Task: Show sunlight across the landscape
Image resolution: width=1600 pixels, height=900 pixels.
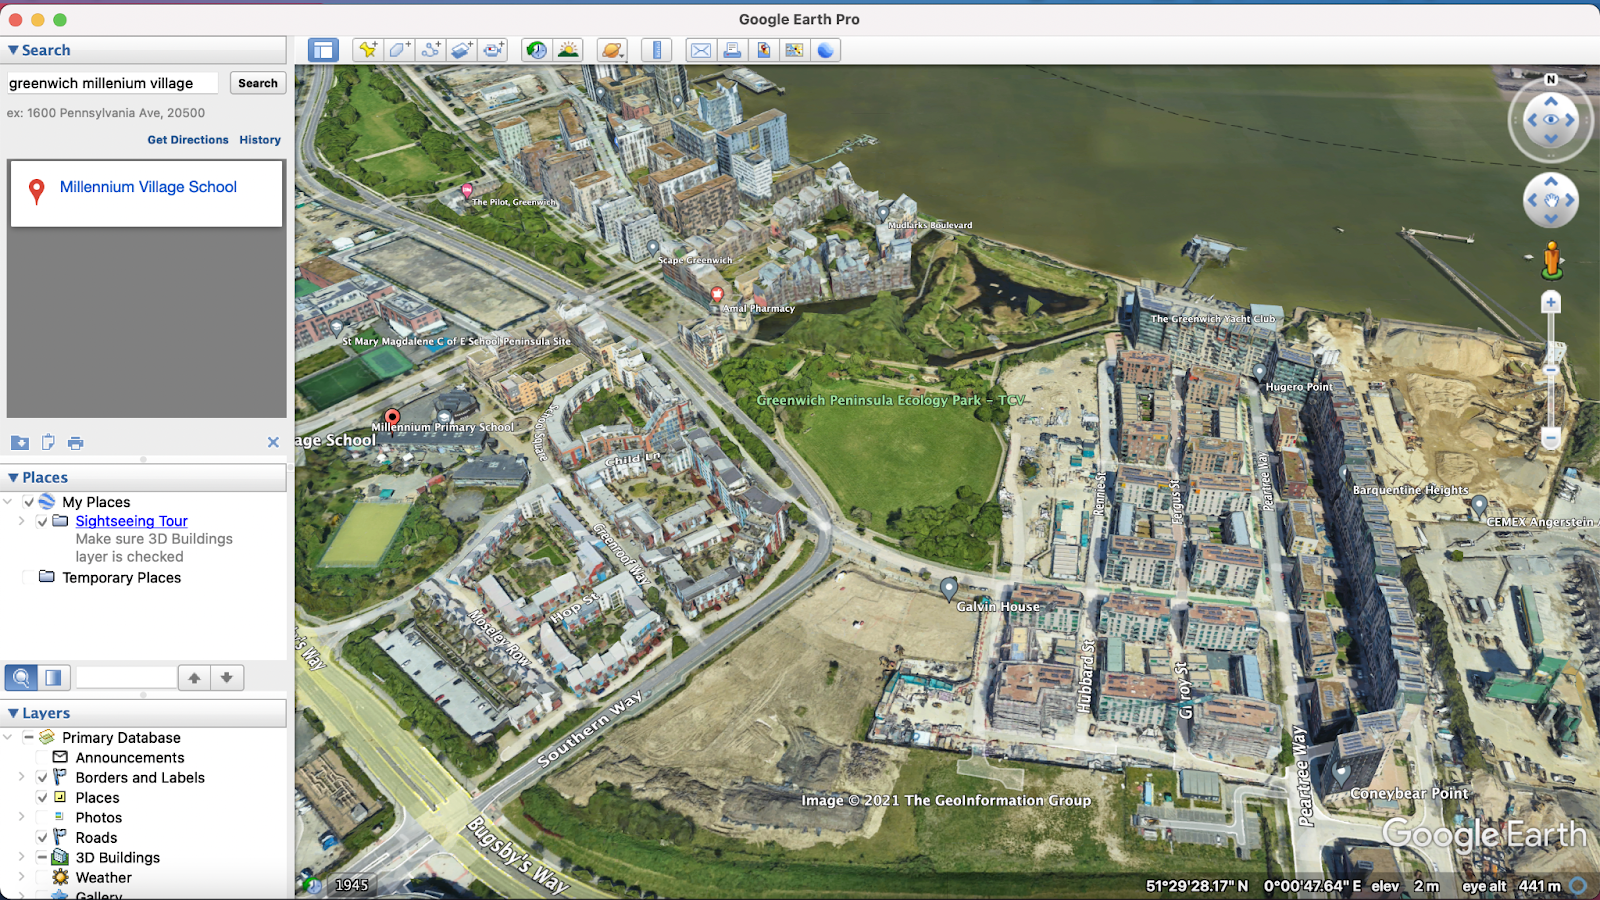Action: (568, 50)
